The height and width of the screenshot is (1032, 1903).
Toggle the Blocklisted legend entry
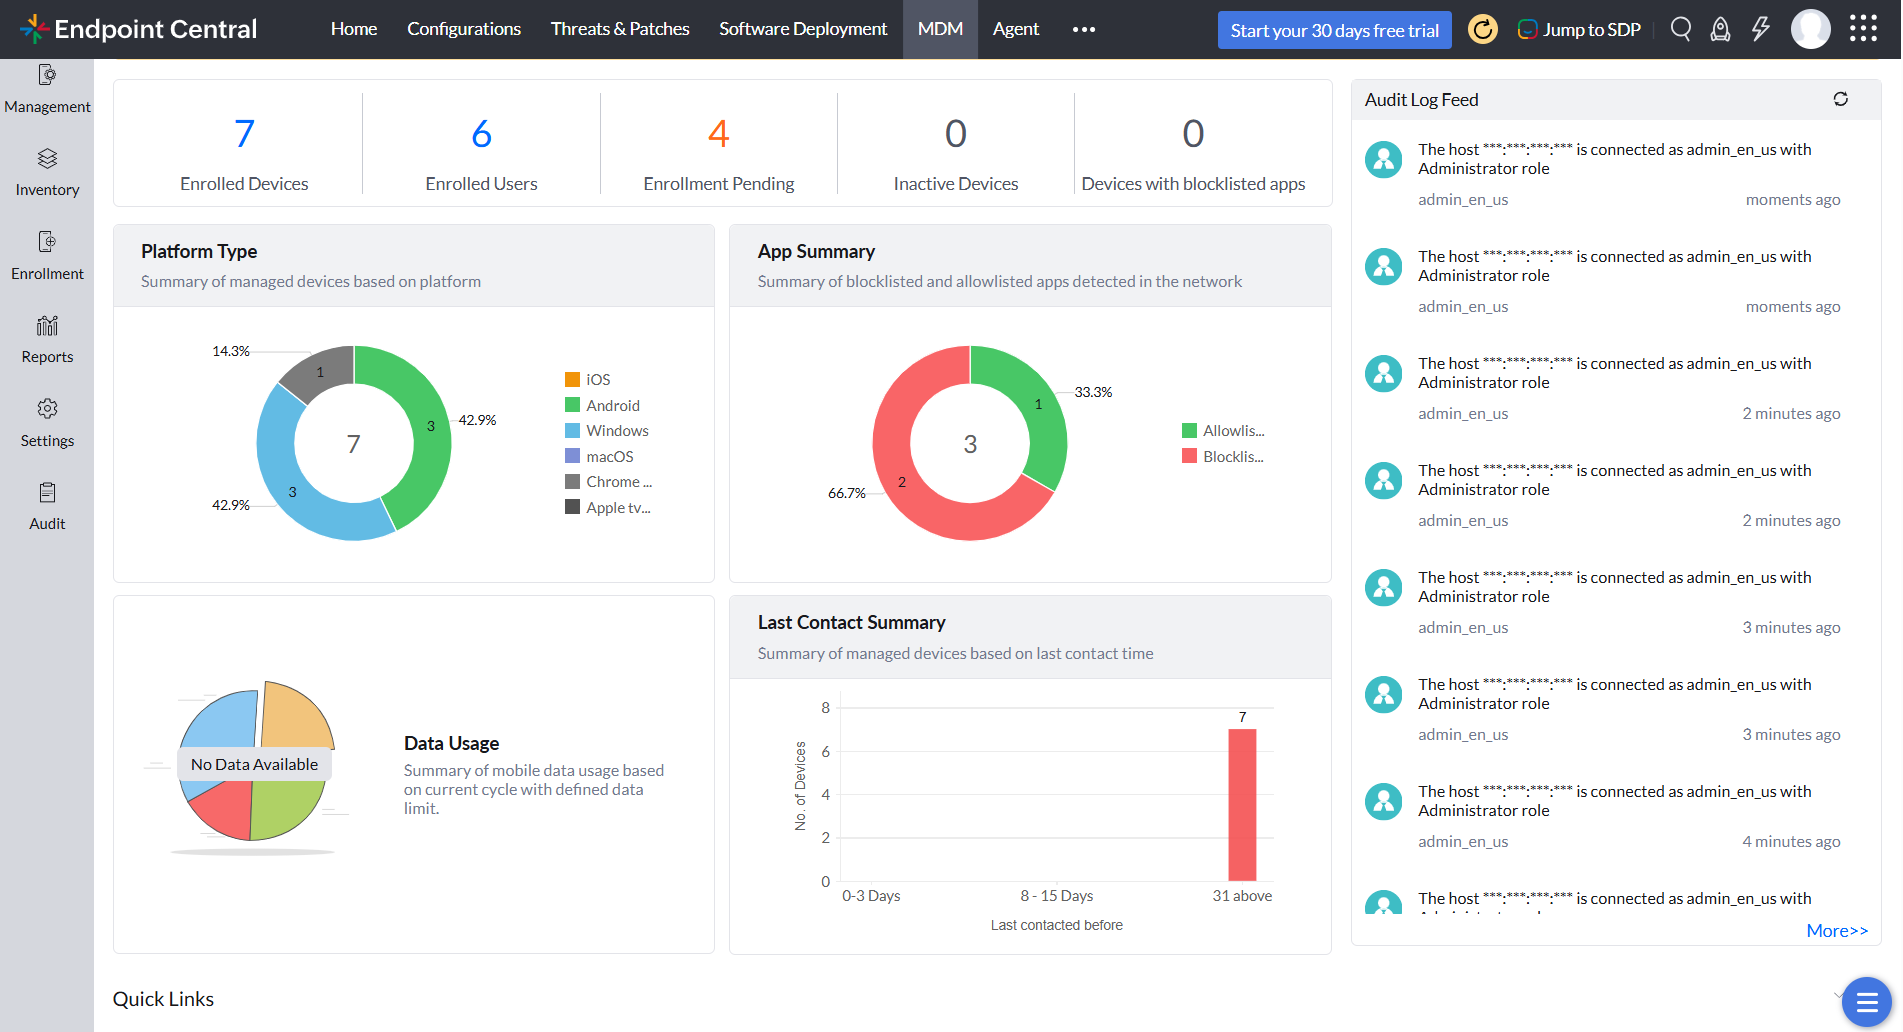click(1223, 456)
